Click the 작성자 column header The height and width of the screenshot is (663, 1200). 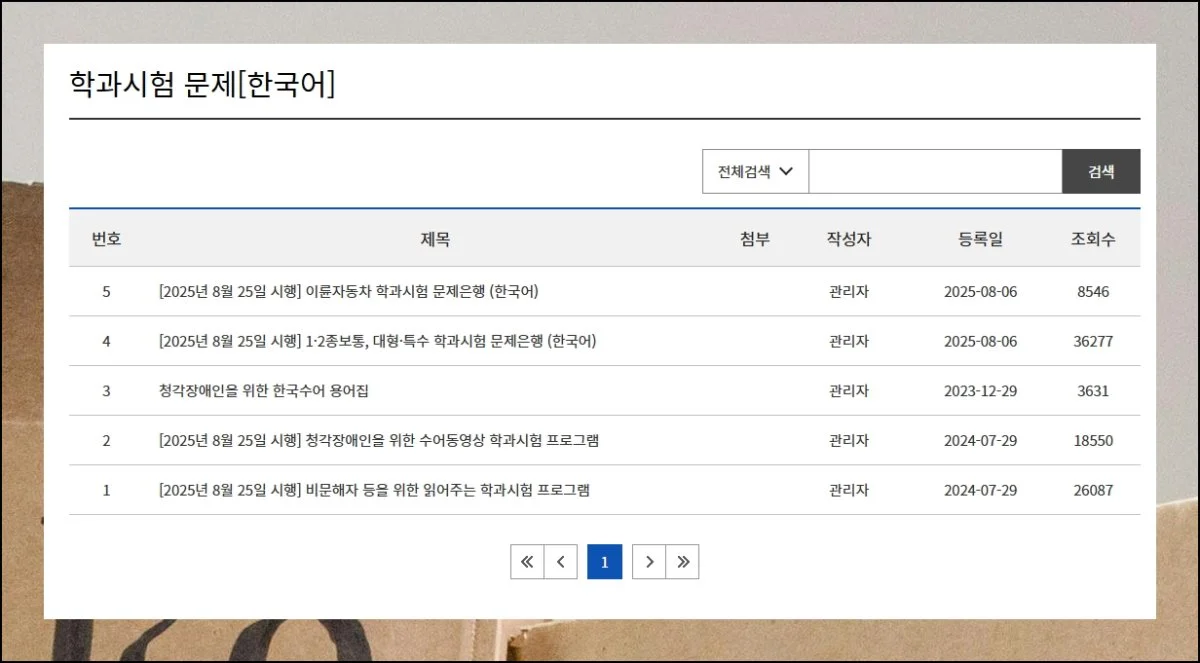[x=848, y=239]
